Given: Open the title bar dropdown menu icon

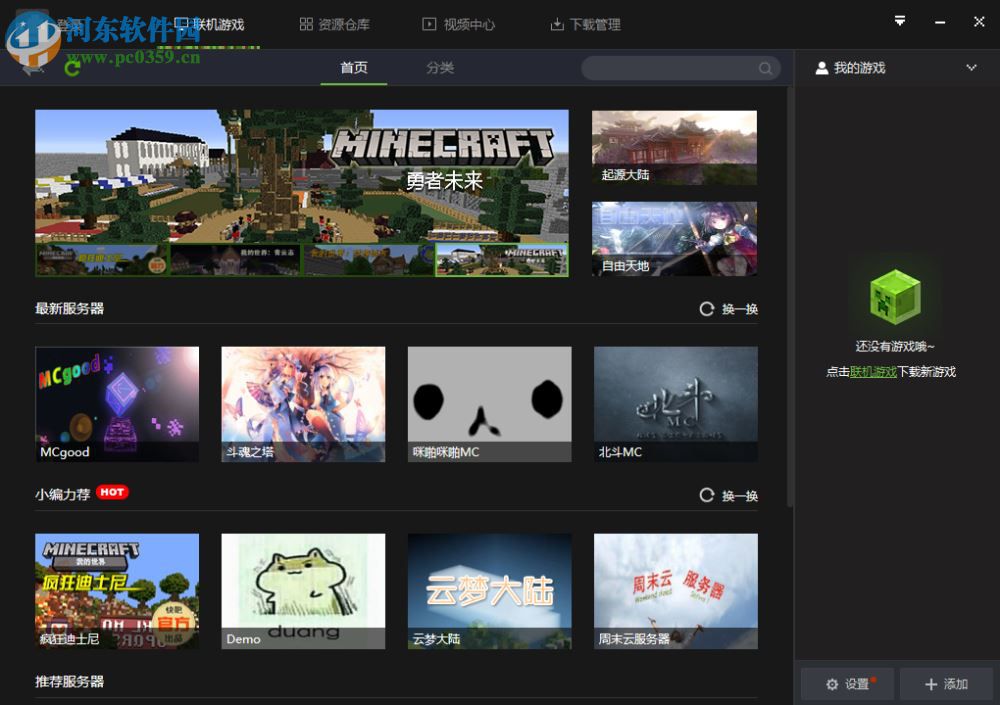Looking at the screenshot, I should (899, 21).
